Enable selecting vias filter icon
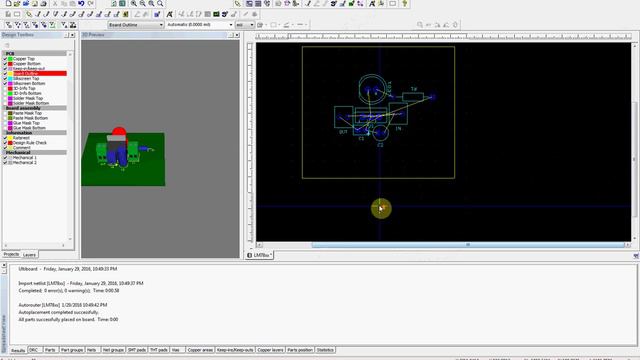 pos(36,25)
